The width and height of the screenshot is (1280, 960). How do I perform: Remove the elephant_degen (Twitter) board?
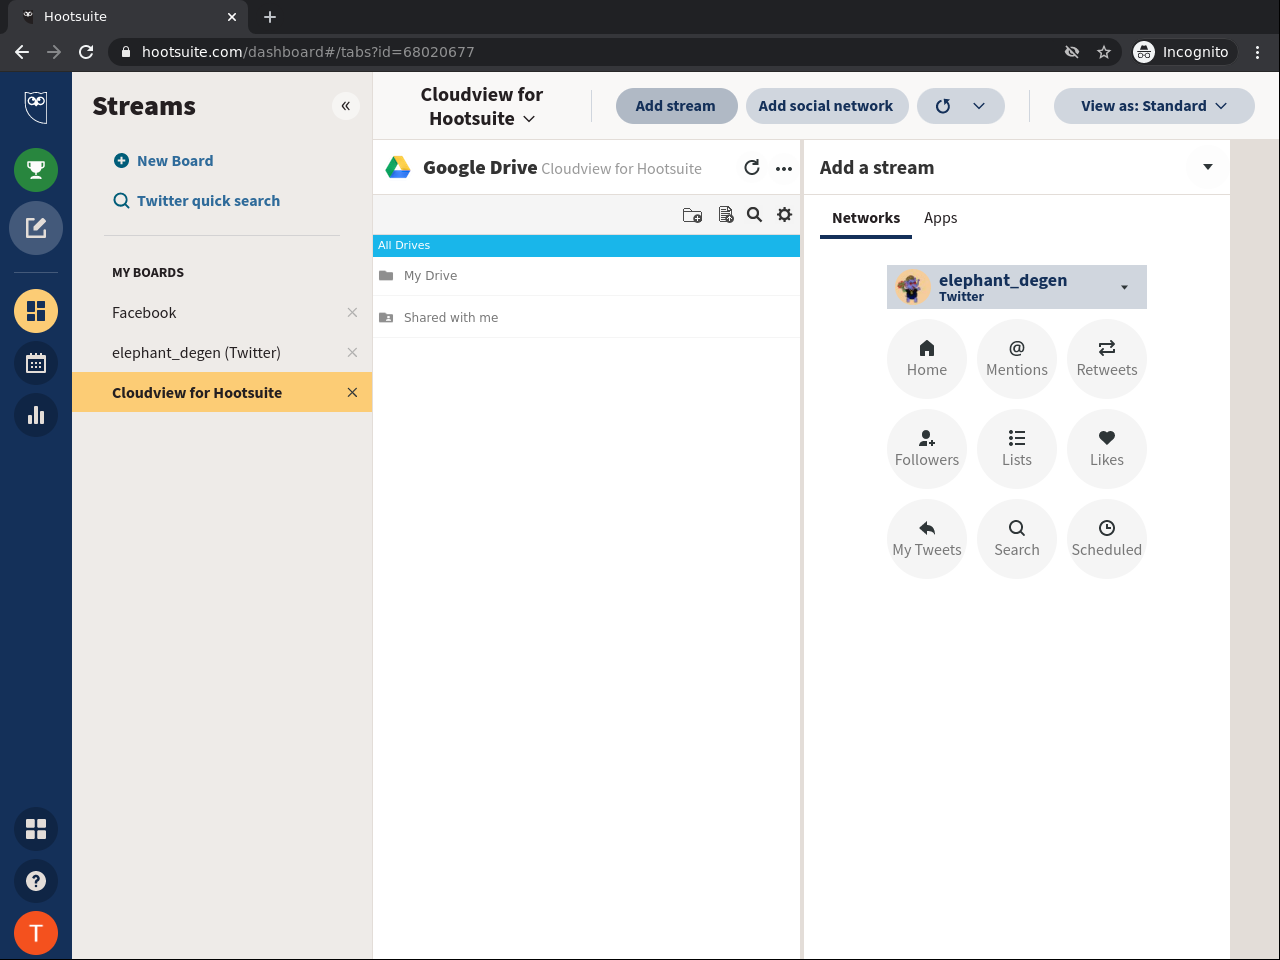click(x=352, y=353)
